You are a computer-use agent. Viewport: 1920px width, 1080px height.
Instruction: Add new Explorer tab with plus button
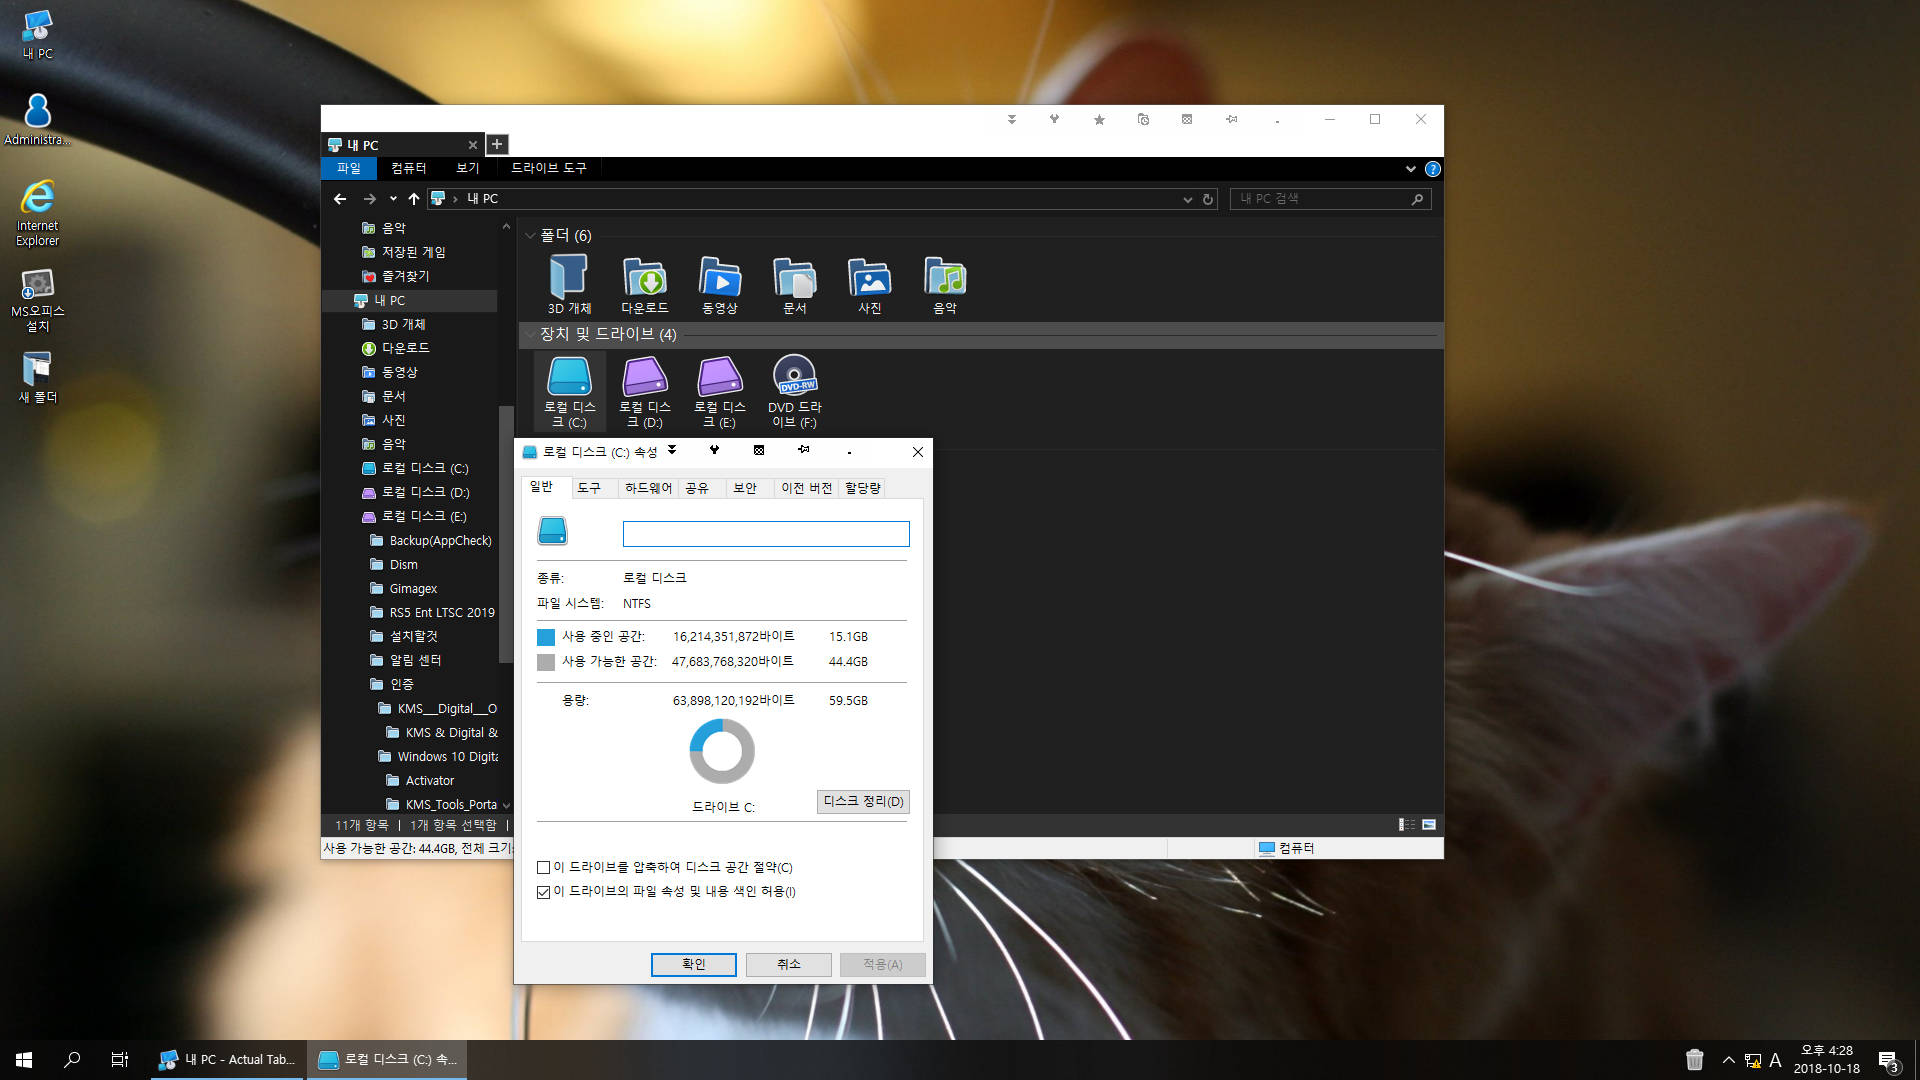coord(497,145)
